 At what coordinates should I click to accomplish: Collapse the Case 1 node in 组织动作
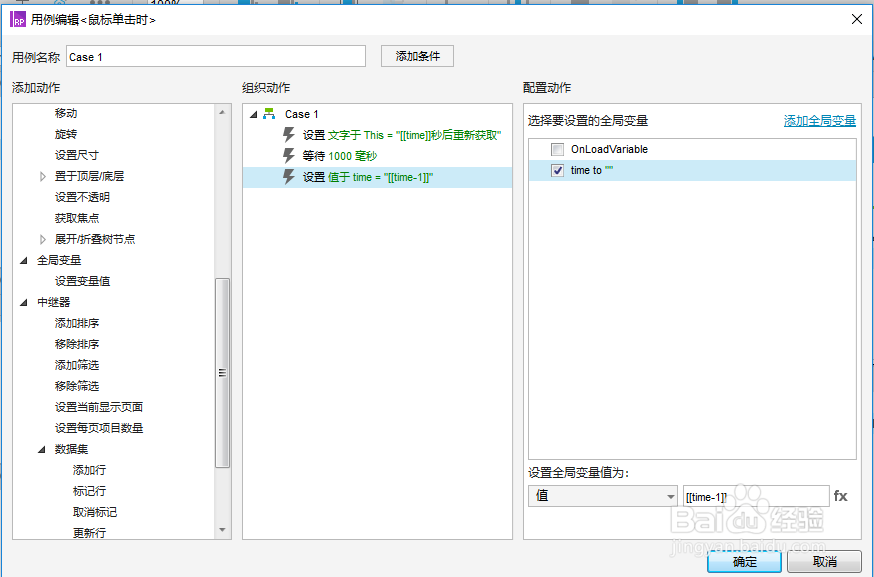(x=254, y=114)
